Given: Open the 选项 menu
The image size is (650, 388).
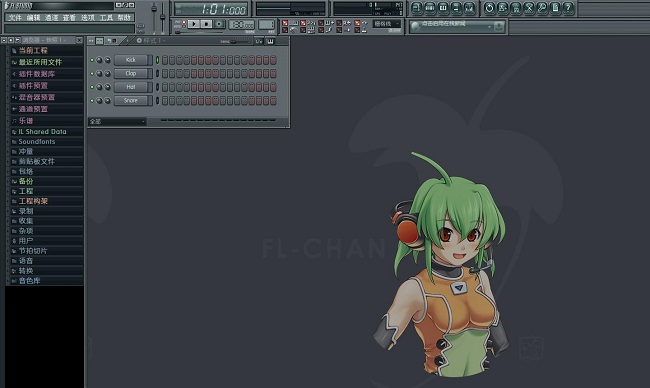Looking at the screenshot, I should pos(87,17).
